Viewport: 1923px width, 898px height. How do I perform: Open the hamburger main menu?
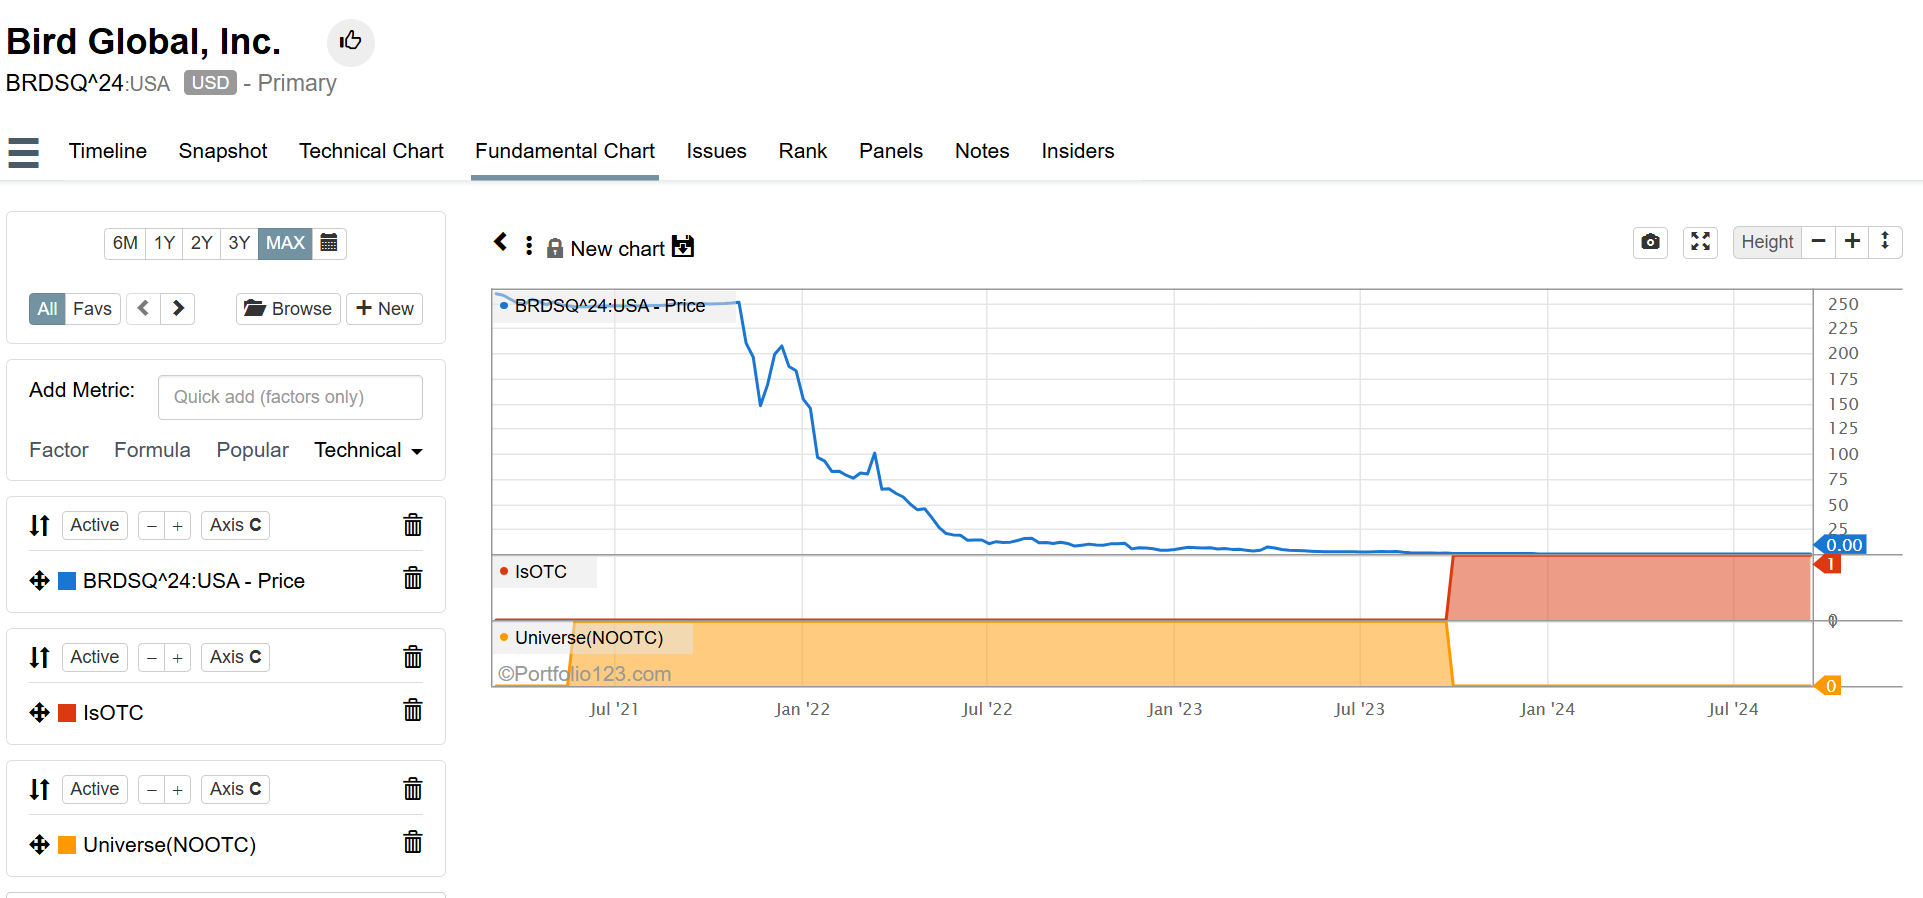tap(23, 152)
